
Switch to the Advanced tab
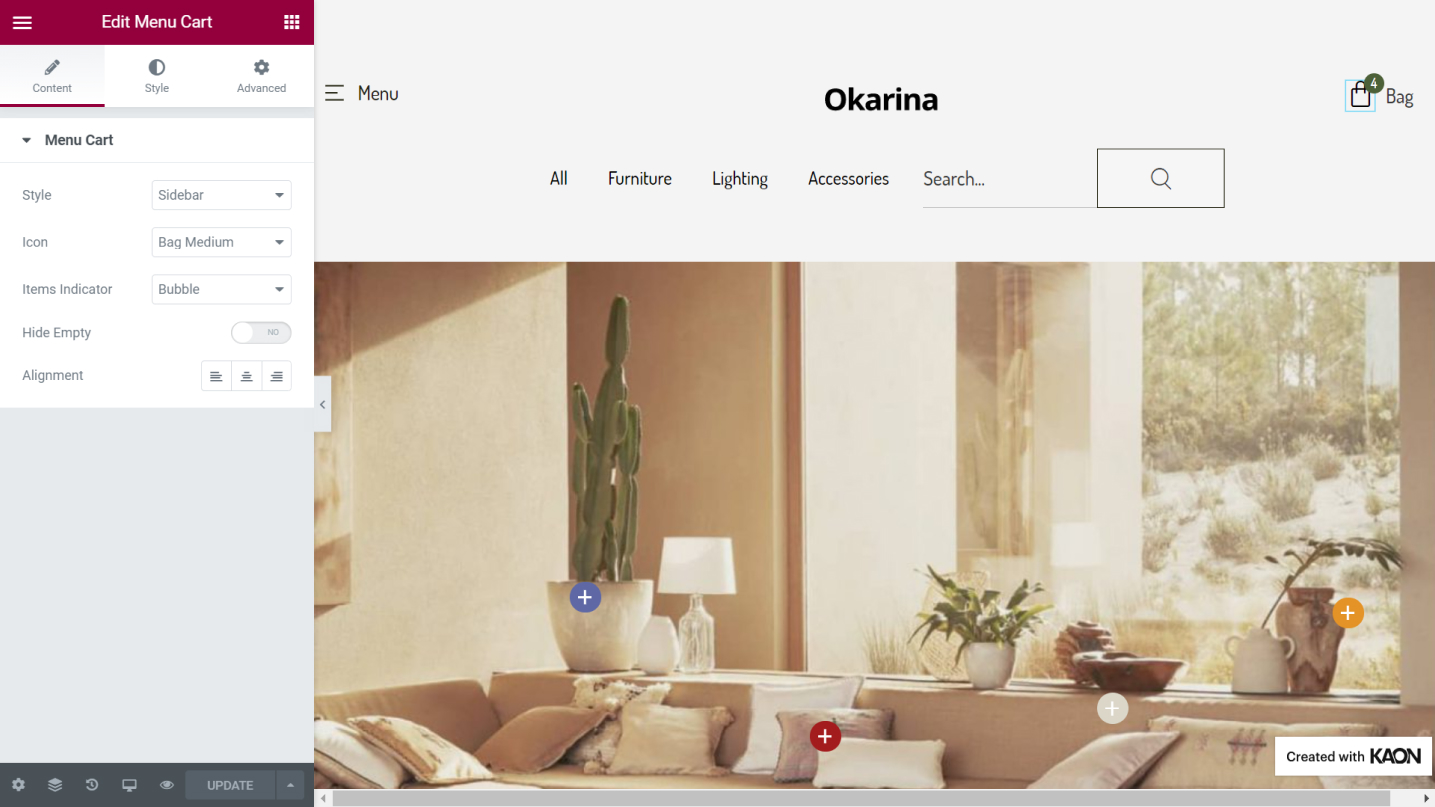261,76
